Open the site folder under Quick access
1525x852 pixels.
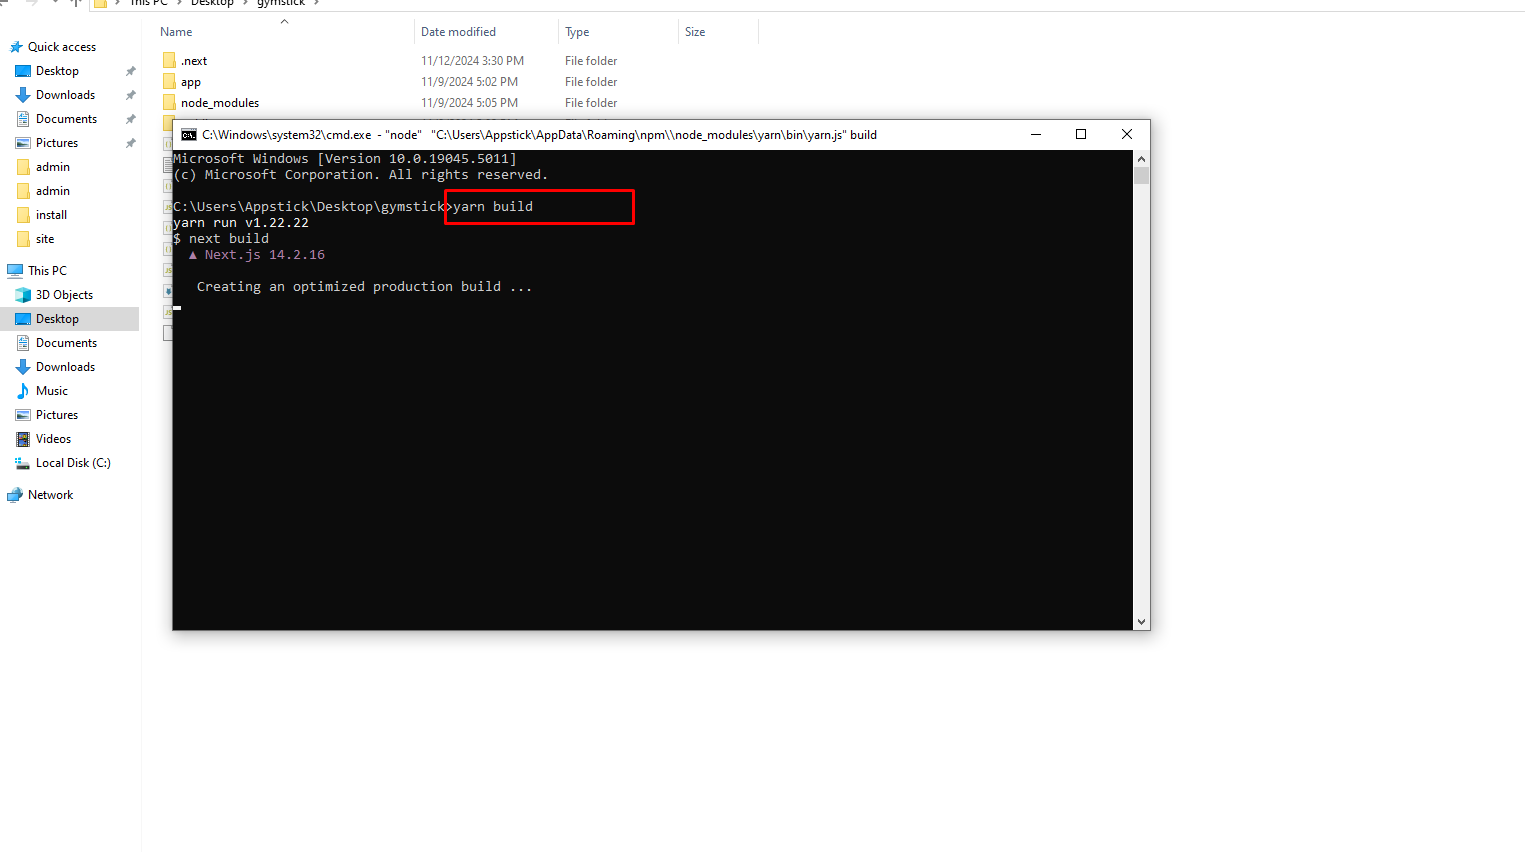point(44,238)
